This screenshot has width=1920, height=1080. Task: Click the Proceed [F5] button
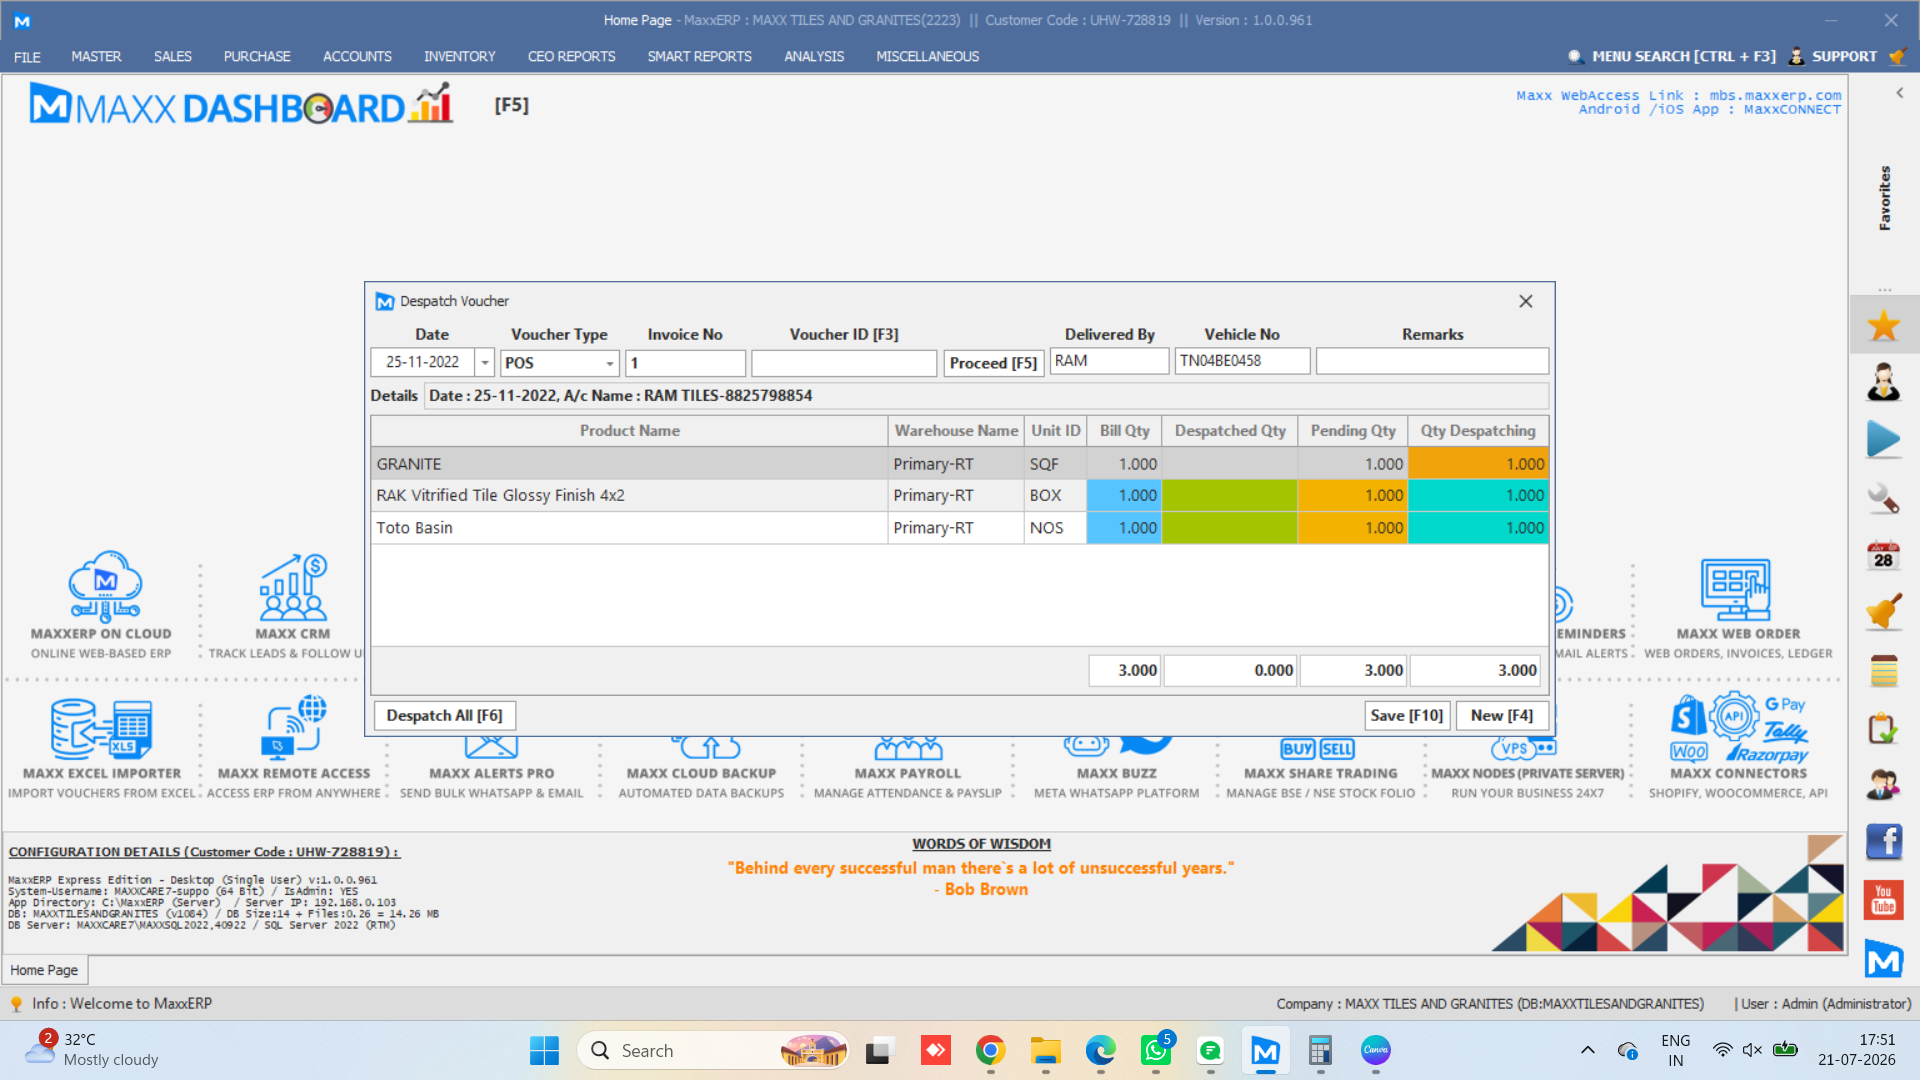coord(993,363)
